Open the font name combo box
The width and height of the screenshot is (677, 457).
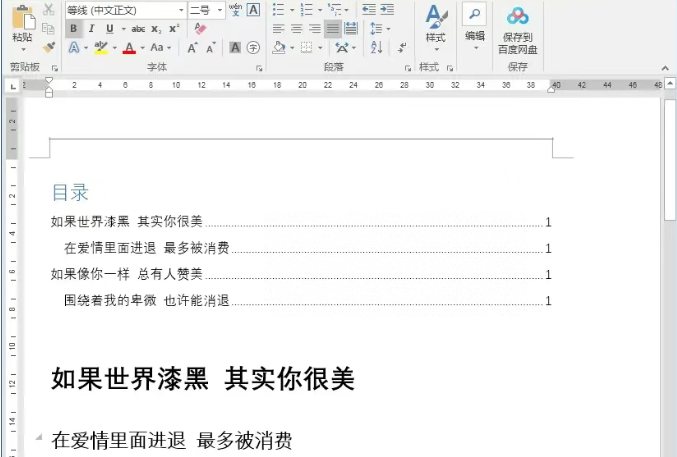click(x=126, y=10)
